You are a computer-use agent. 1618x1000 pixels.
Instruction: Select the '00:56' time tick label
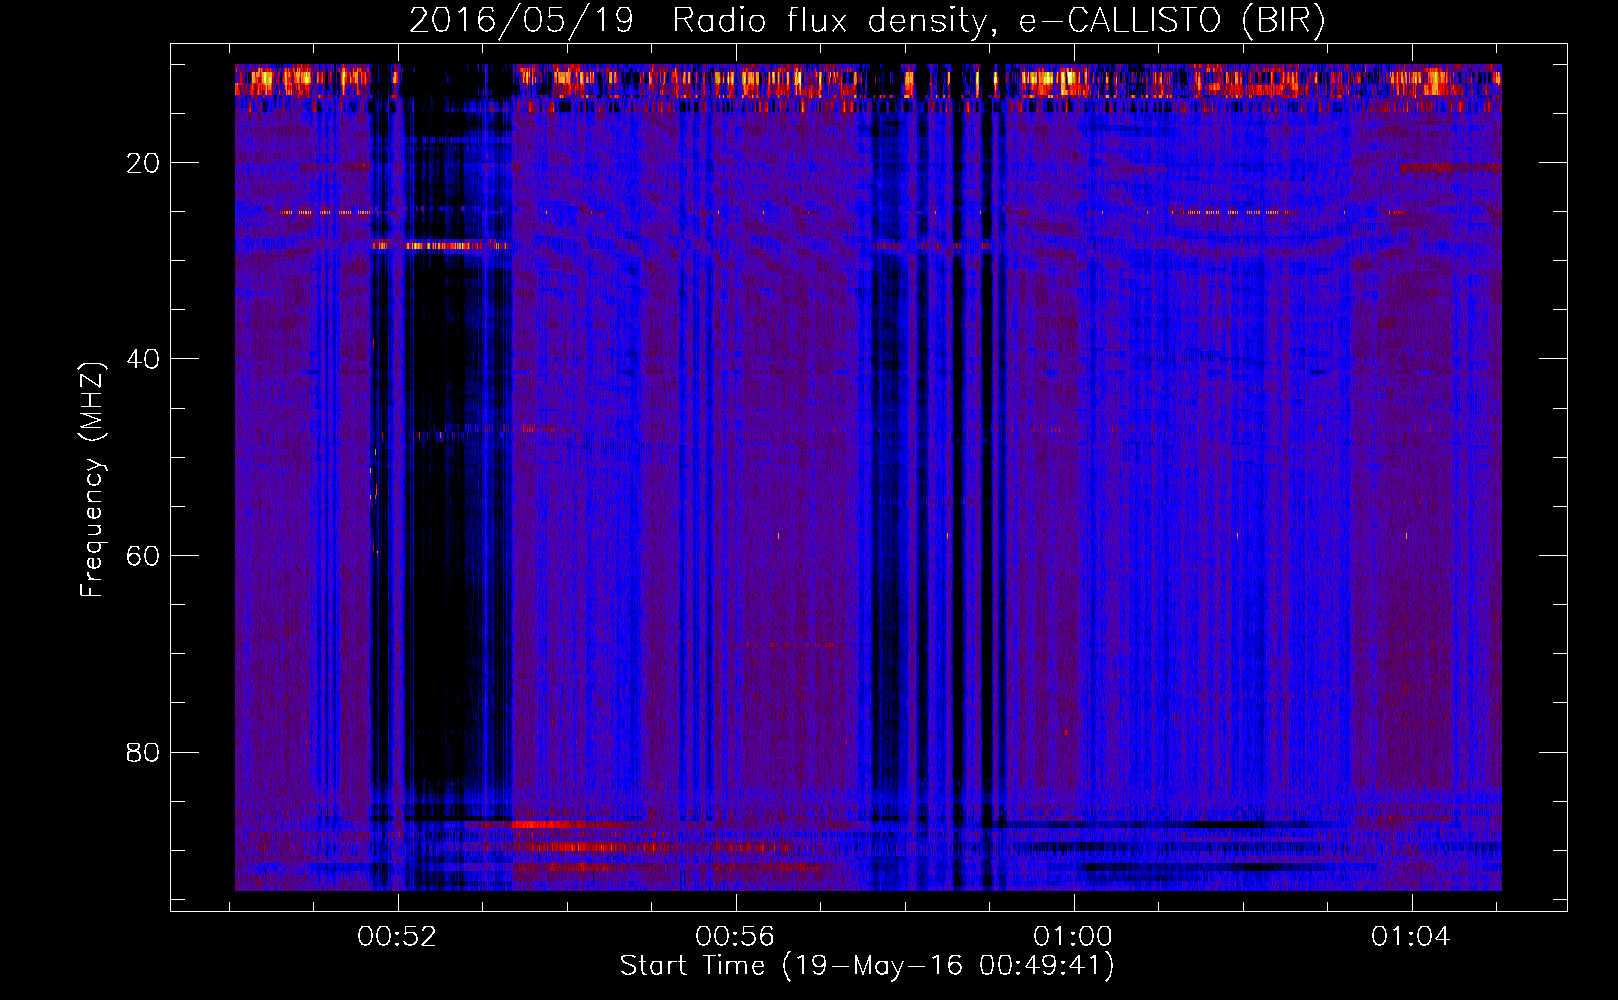[735, 937]
